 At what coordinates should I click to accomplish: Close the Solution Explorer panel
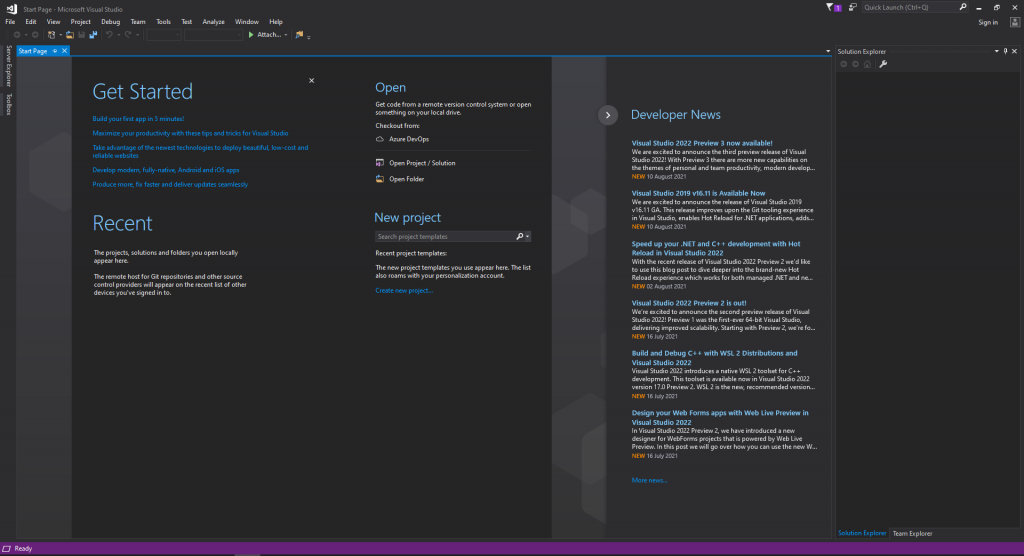[1014, 51]
